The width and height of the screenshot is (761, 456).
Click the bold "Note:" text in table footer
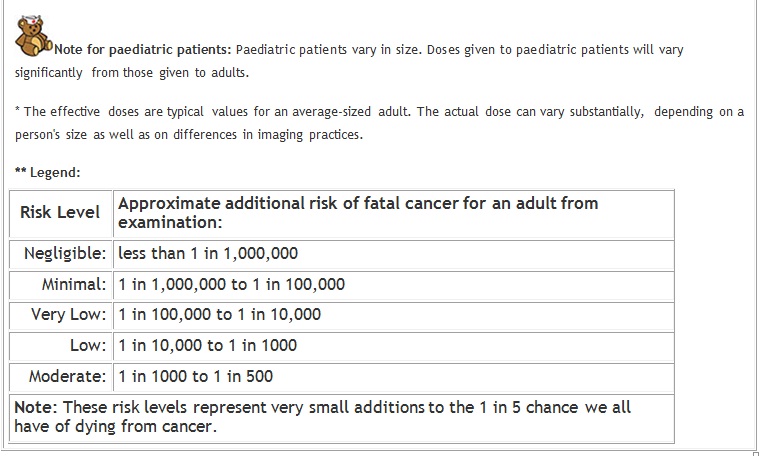35,407
